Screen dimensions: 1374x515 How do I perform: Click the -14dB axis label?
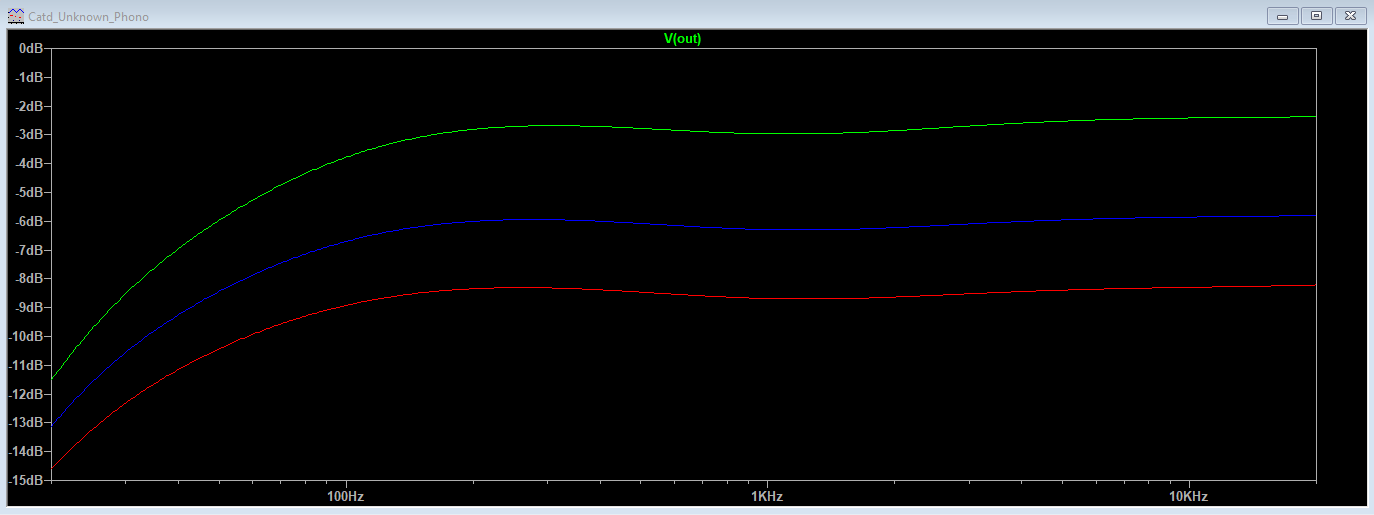coord(26,451)
